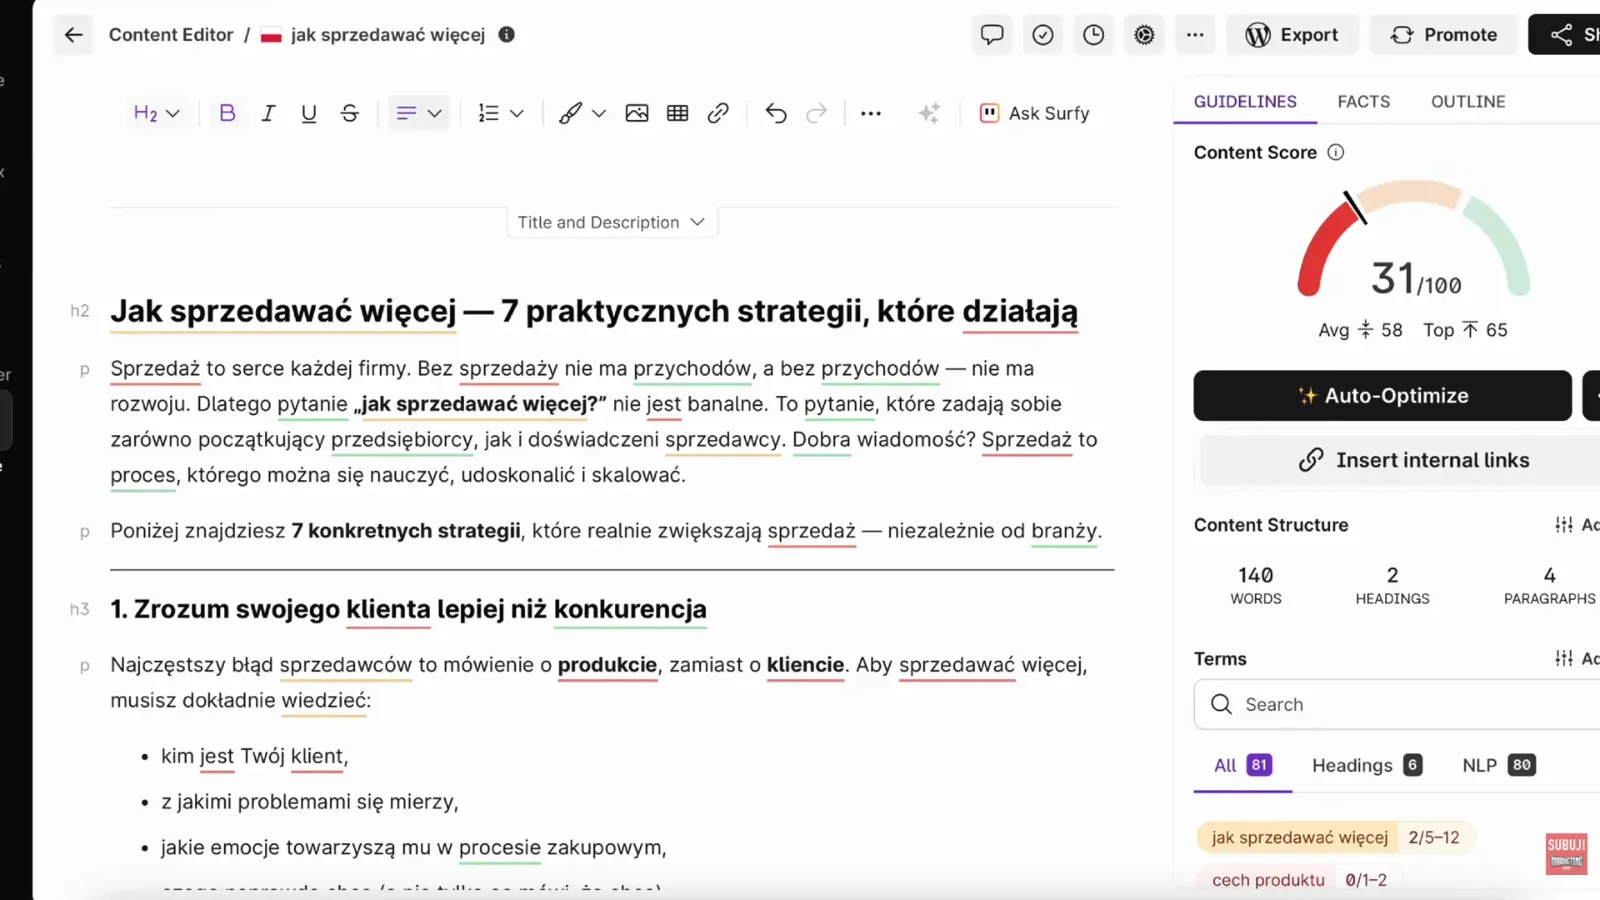Click the Content Score gauge needle
This screenshot has width=1600, height=900.
(x=1355, y=208)
